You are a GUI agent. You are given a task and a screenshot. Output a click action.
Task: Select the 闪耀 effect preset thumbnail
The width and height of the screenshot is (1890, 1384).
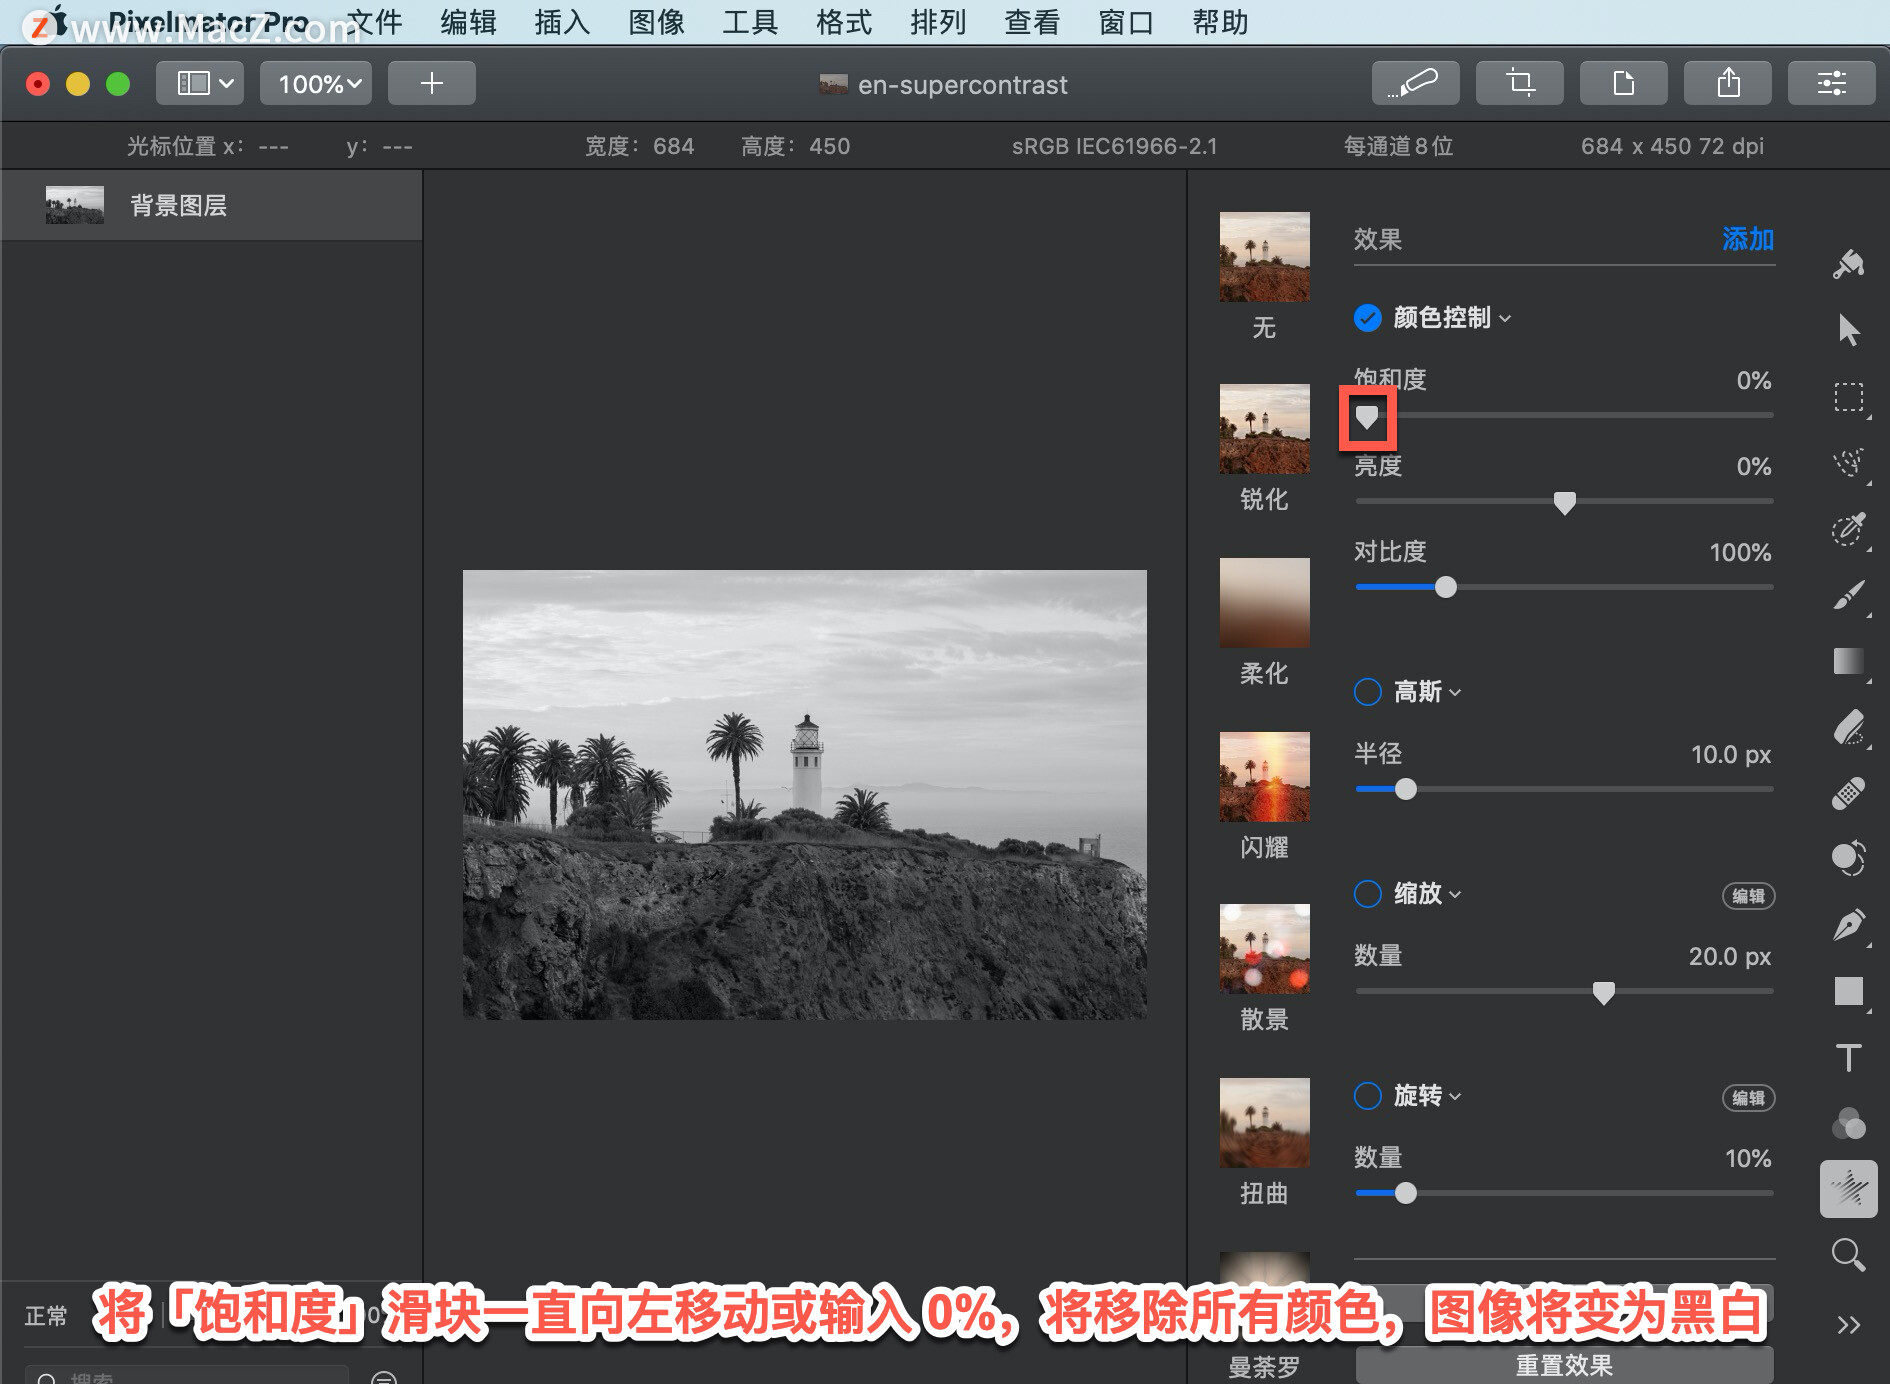pyautogui.click(x=1264, y=777)
